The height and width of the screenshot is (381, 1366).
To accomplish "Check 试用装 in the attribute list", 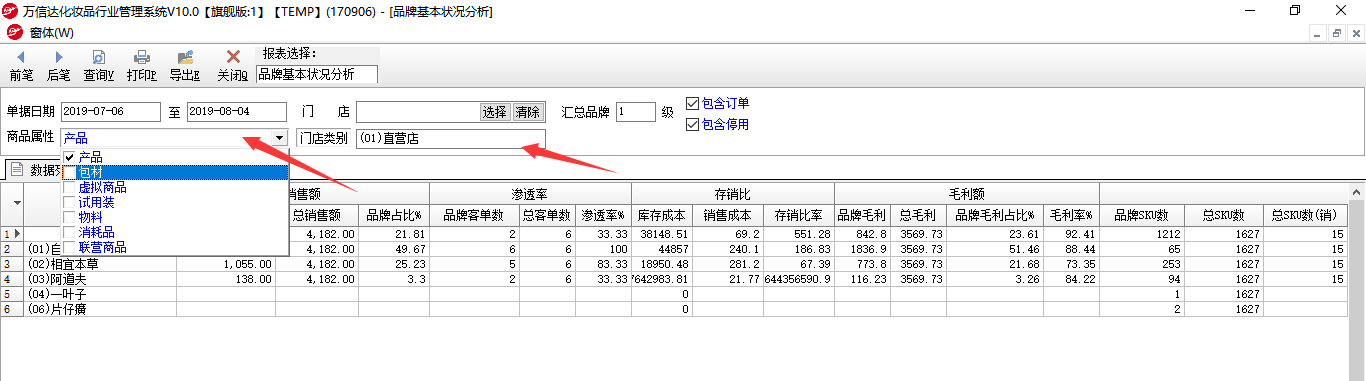I will (x=69, y=202).
